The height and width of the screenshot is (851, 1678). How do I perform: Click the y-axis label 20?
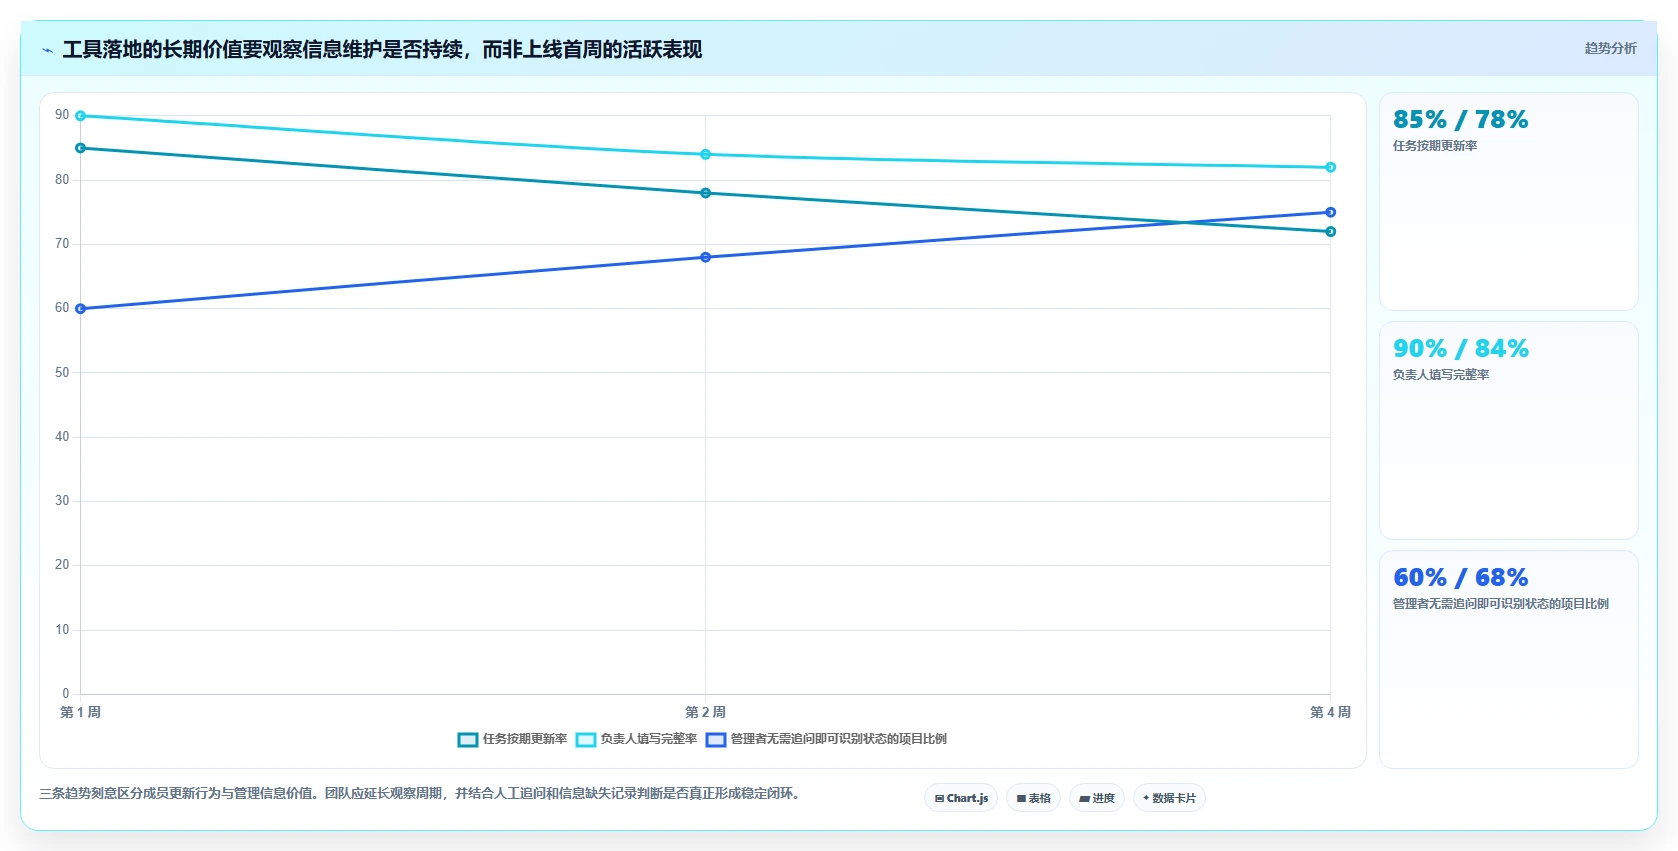[x=62, y=565]
